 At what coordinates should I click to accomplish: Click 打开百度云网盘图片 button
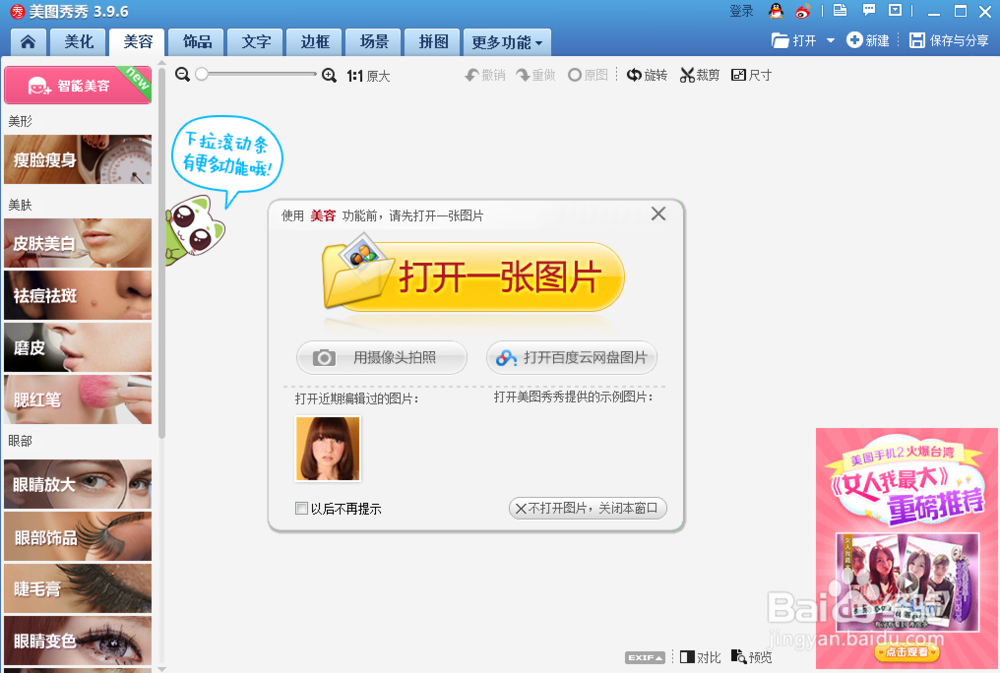click(571, 358)
